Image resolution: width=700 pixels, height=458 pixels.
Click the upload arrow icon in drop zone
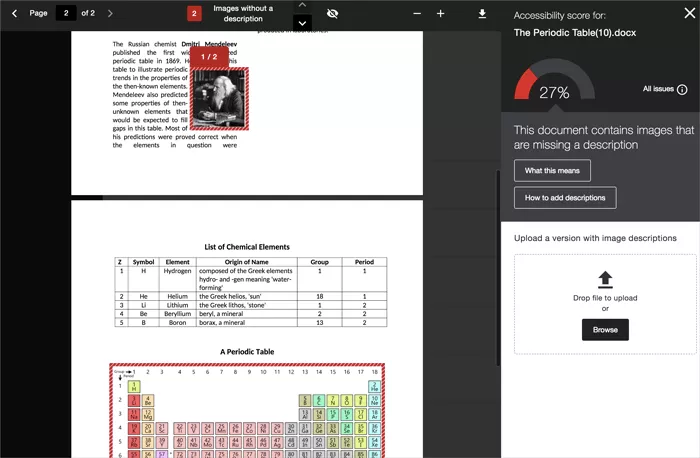[605, 279]
